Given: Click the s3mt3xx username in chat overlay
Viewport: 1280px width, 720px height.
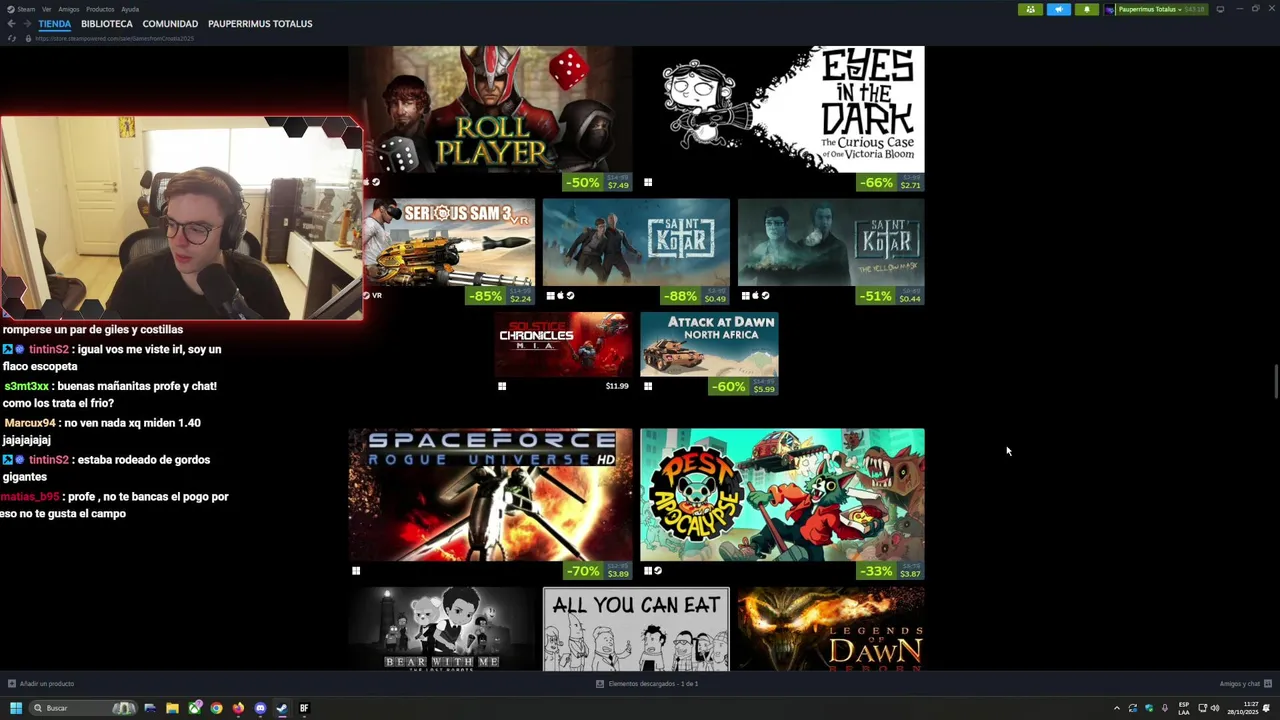Looking at the screenshot, I should pos(26,386).
